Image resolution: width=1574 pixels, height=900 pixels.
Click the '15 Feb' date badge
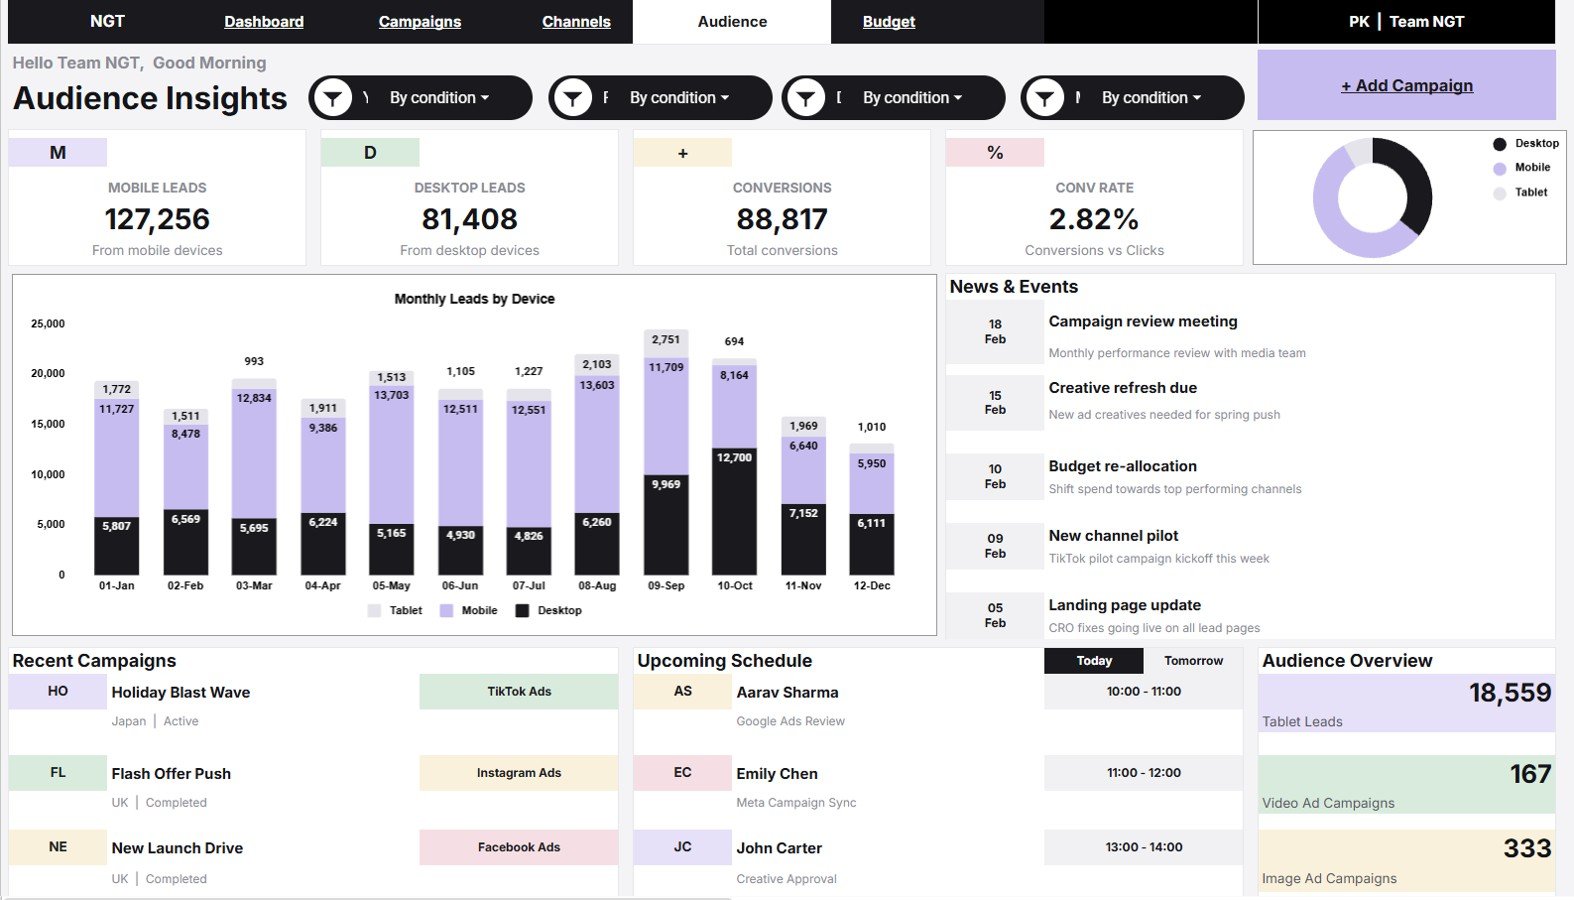[x=995, y=403]
